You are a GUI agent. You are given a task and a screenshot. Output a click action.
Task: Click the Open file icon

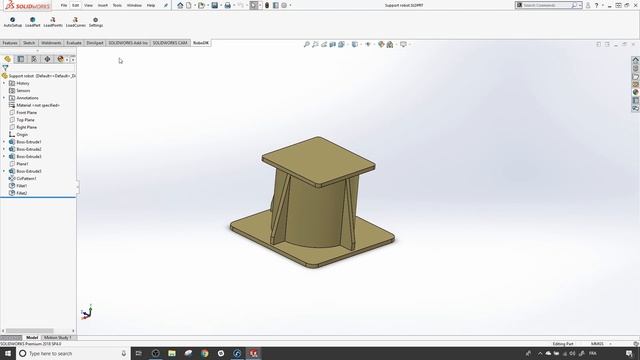pos(201,5)
